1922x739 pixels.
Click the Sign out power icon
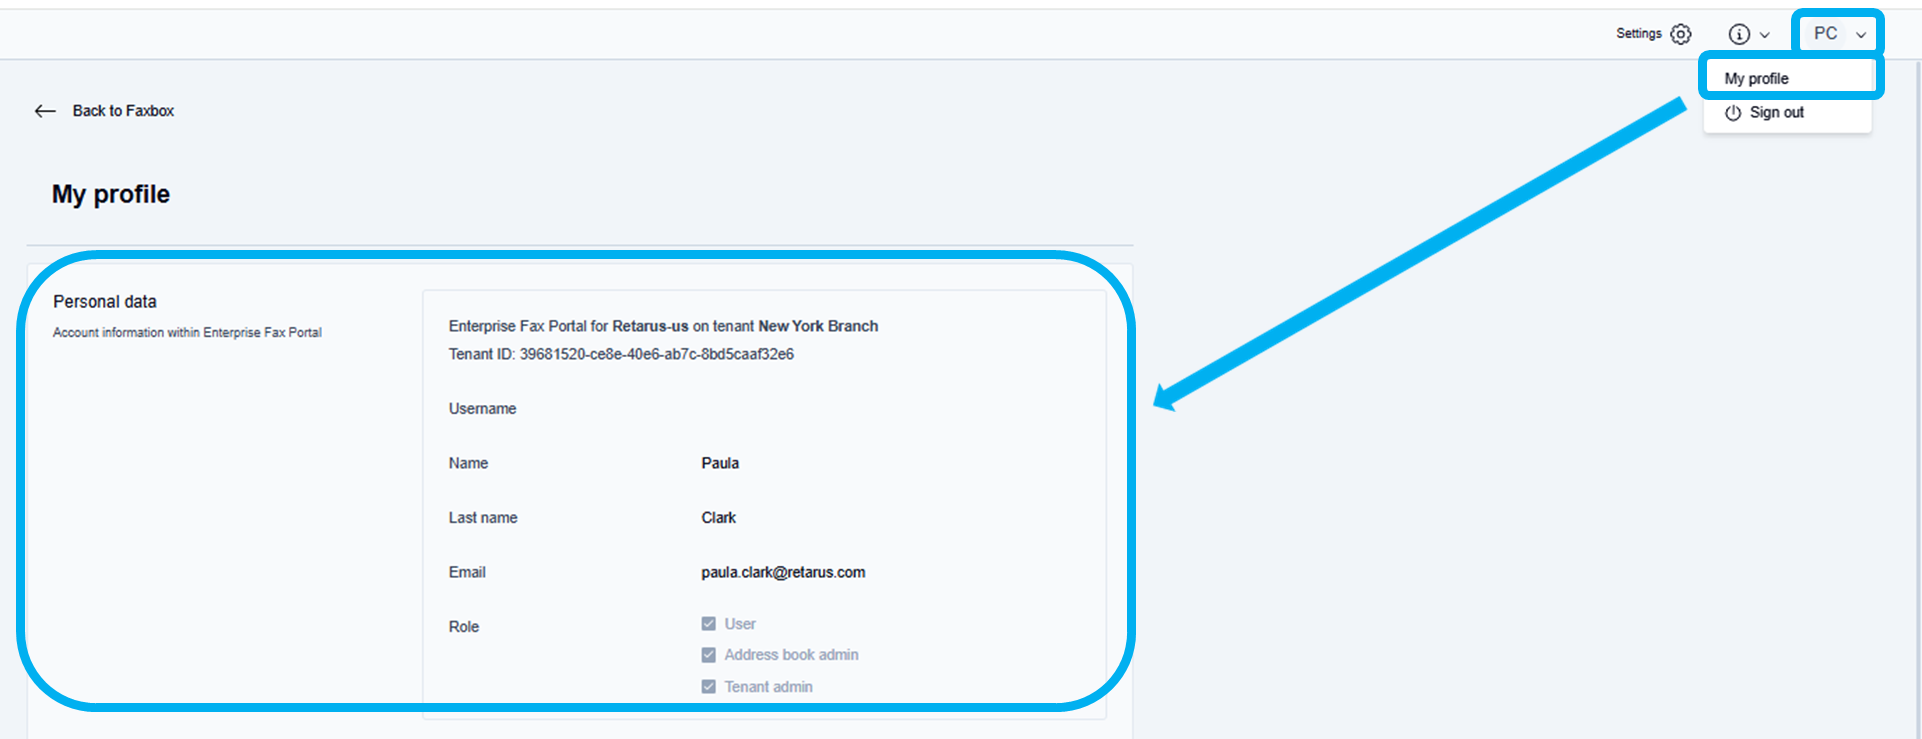[1733, 113]
